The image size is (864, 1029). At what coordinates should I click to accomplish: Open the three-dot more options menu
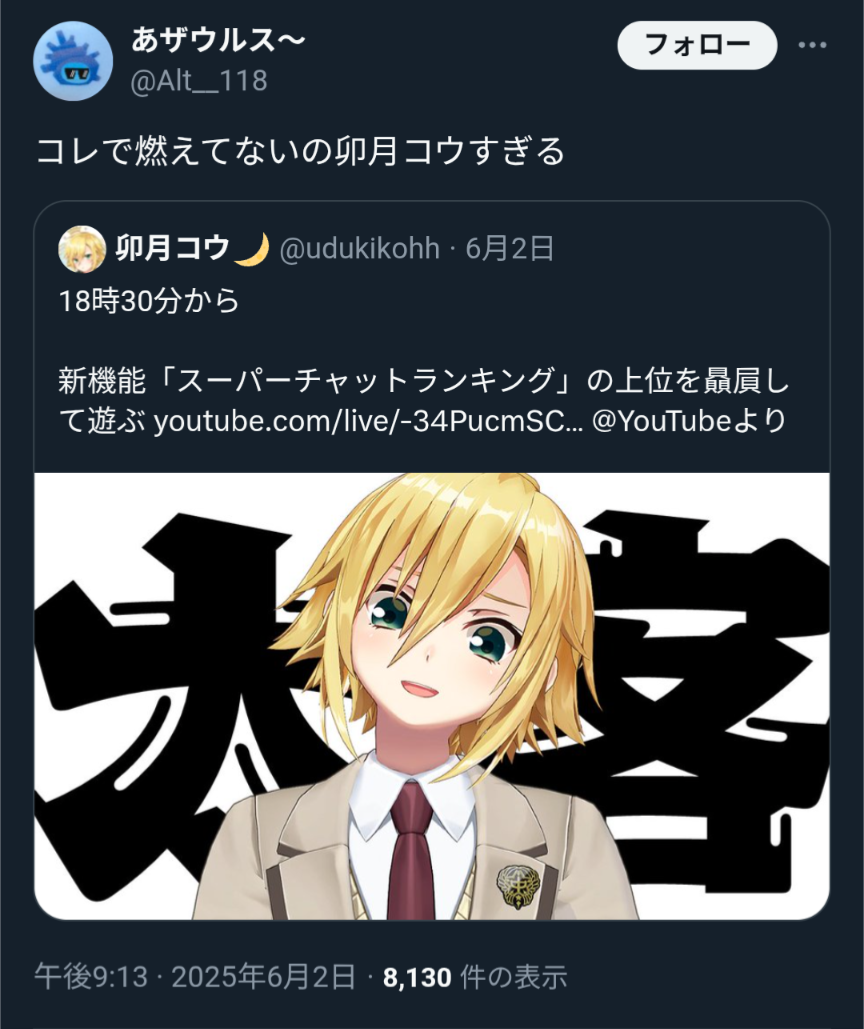coord(812,45)
